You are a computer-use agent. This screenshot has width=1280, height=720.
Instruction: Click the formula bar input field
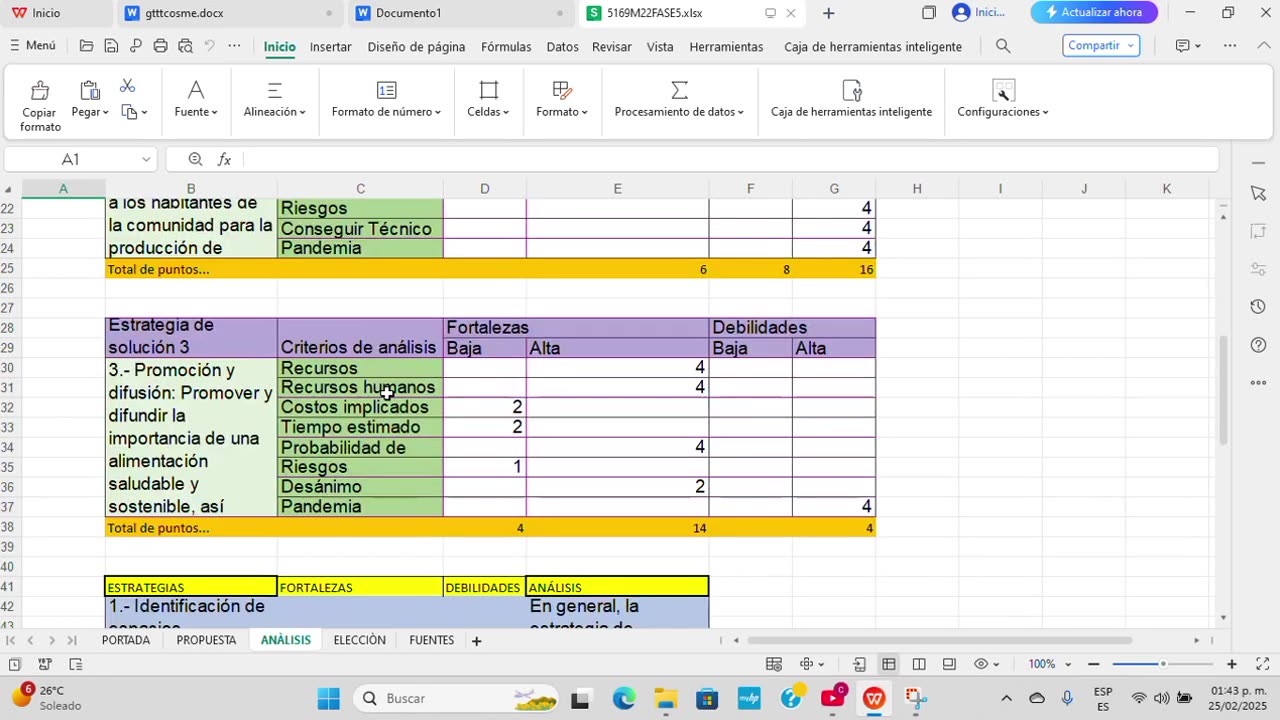pos(730,159)
